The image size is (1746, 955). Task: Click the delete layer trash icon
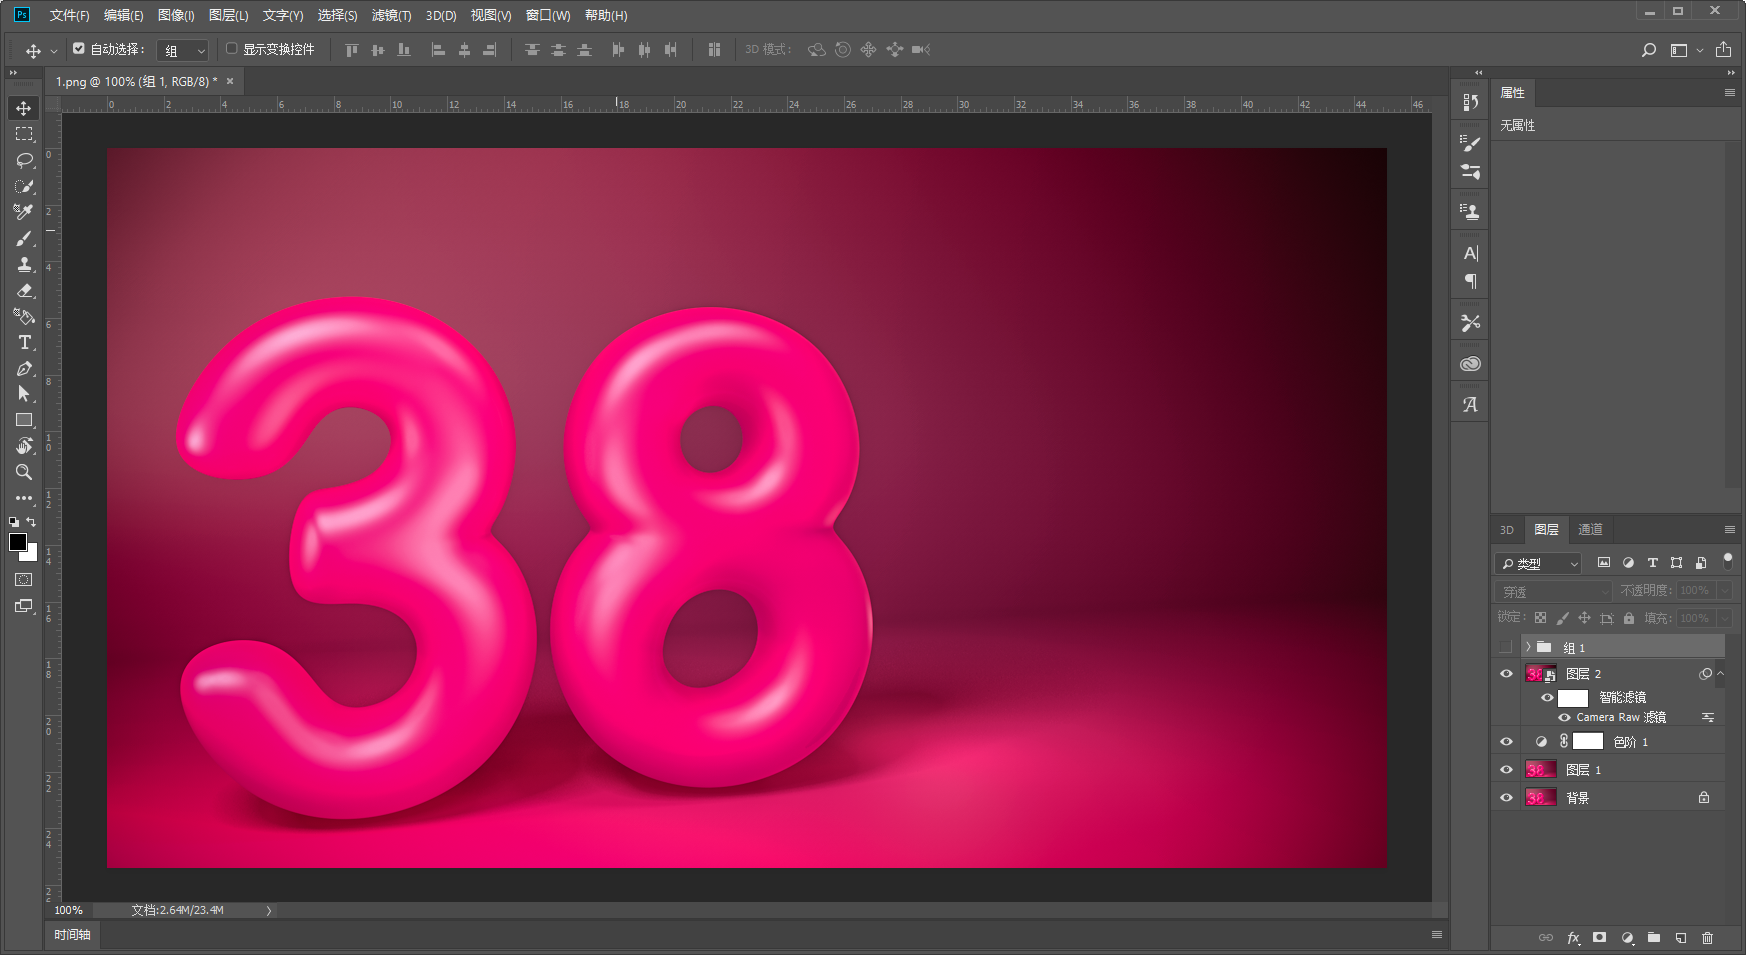click(x=1707, y=938)
